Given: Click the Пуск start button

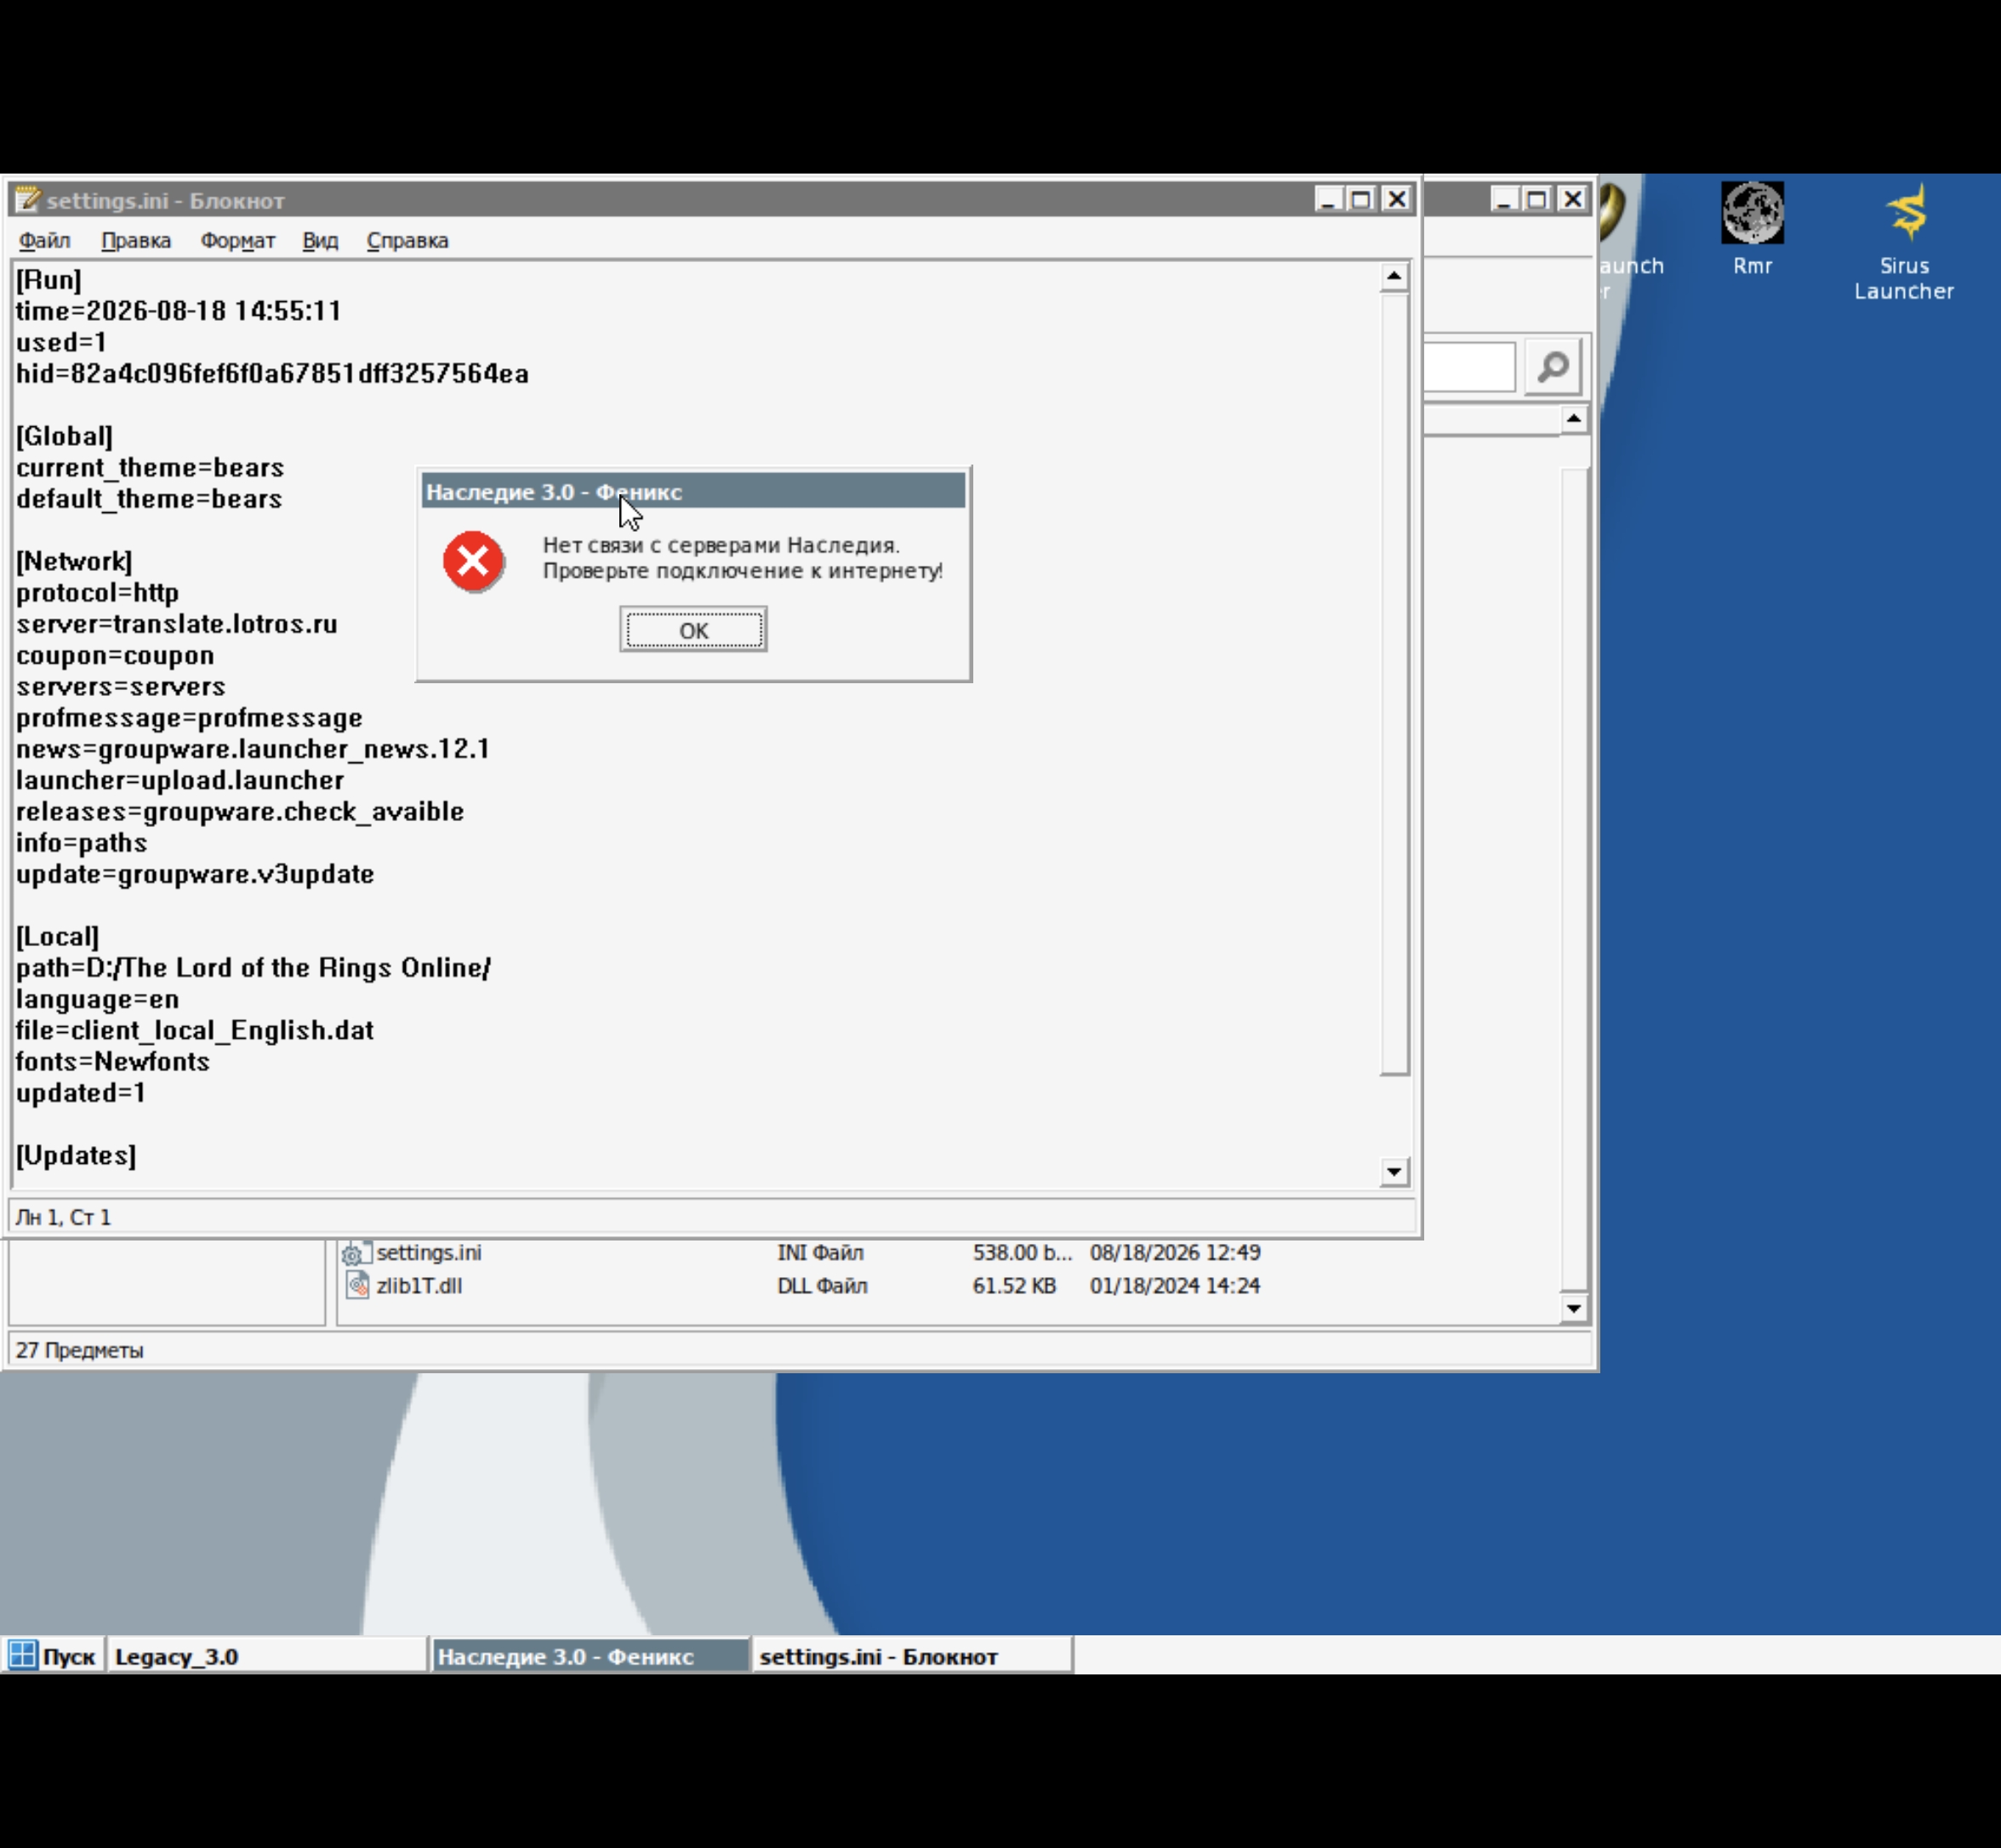Looking at the screenshot, I should click(53, 1656).
